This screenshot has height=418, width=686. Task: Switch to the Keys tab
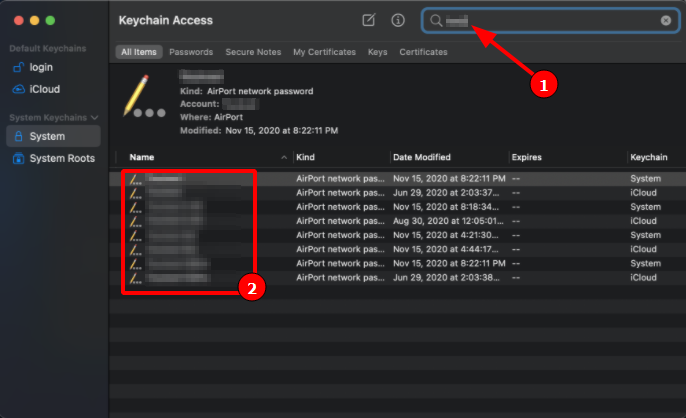pyautogui.click(x=377, y=52)
